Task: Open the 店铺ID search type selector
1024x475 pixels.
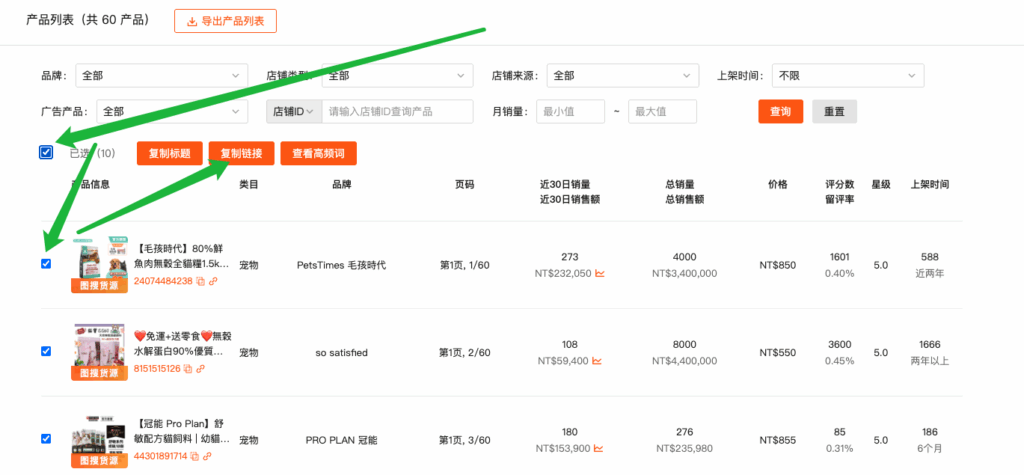Action: pos(294,112)
